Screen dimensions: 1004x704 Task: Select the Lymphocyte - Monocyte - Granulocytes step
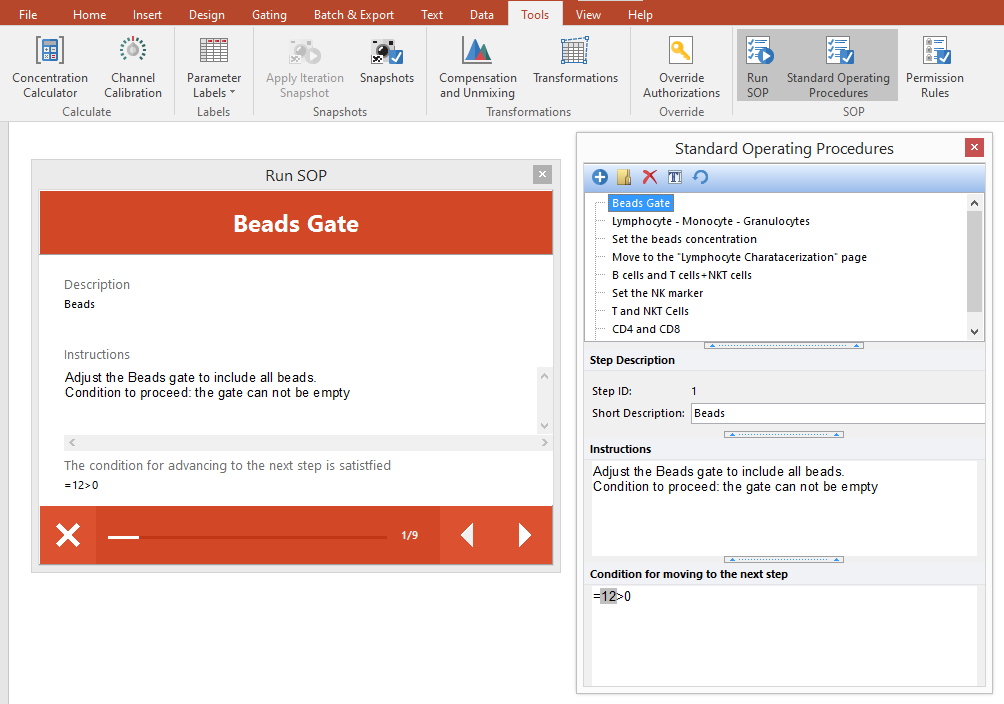[710, 221]
